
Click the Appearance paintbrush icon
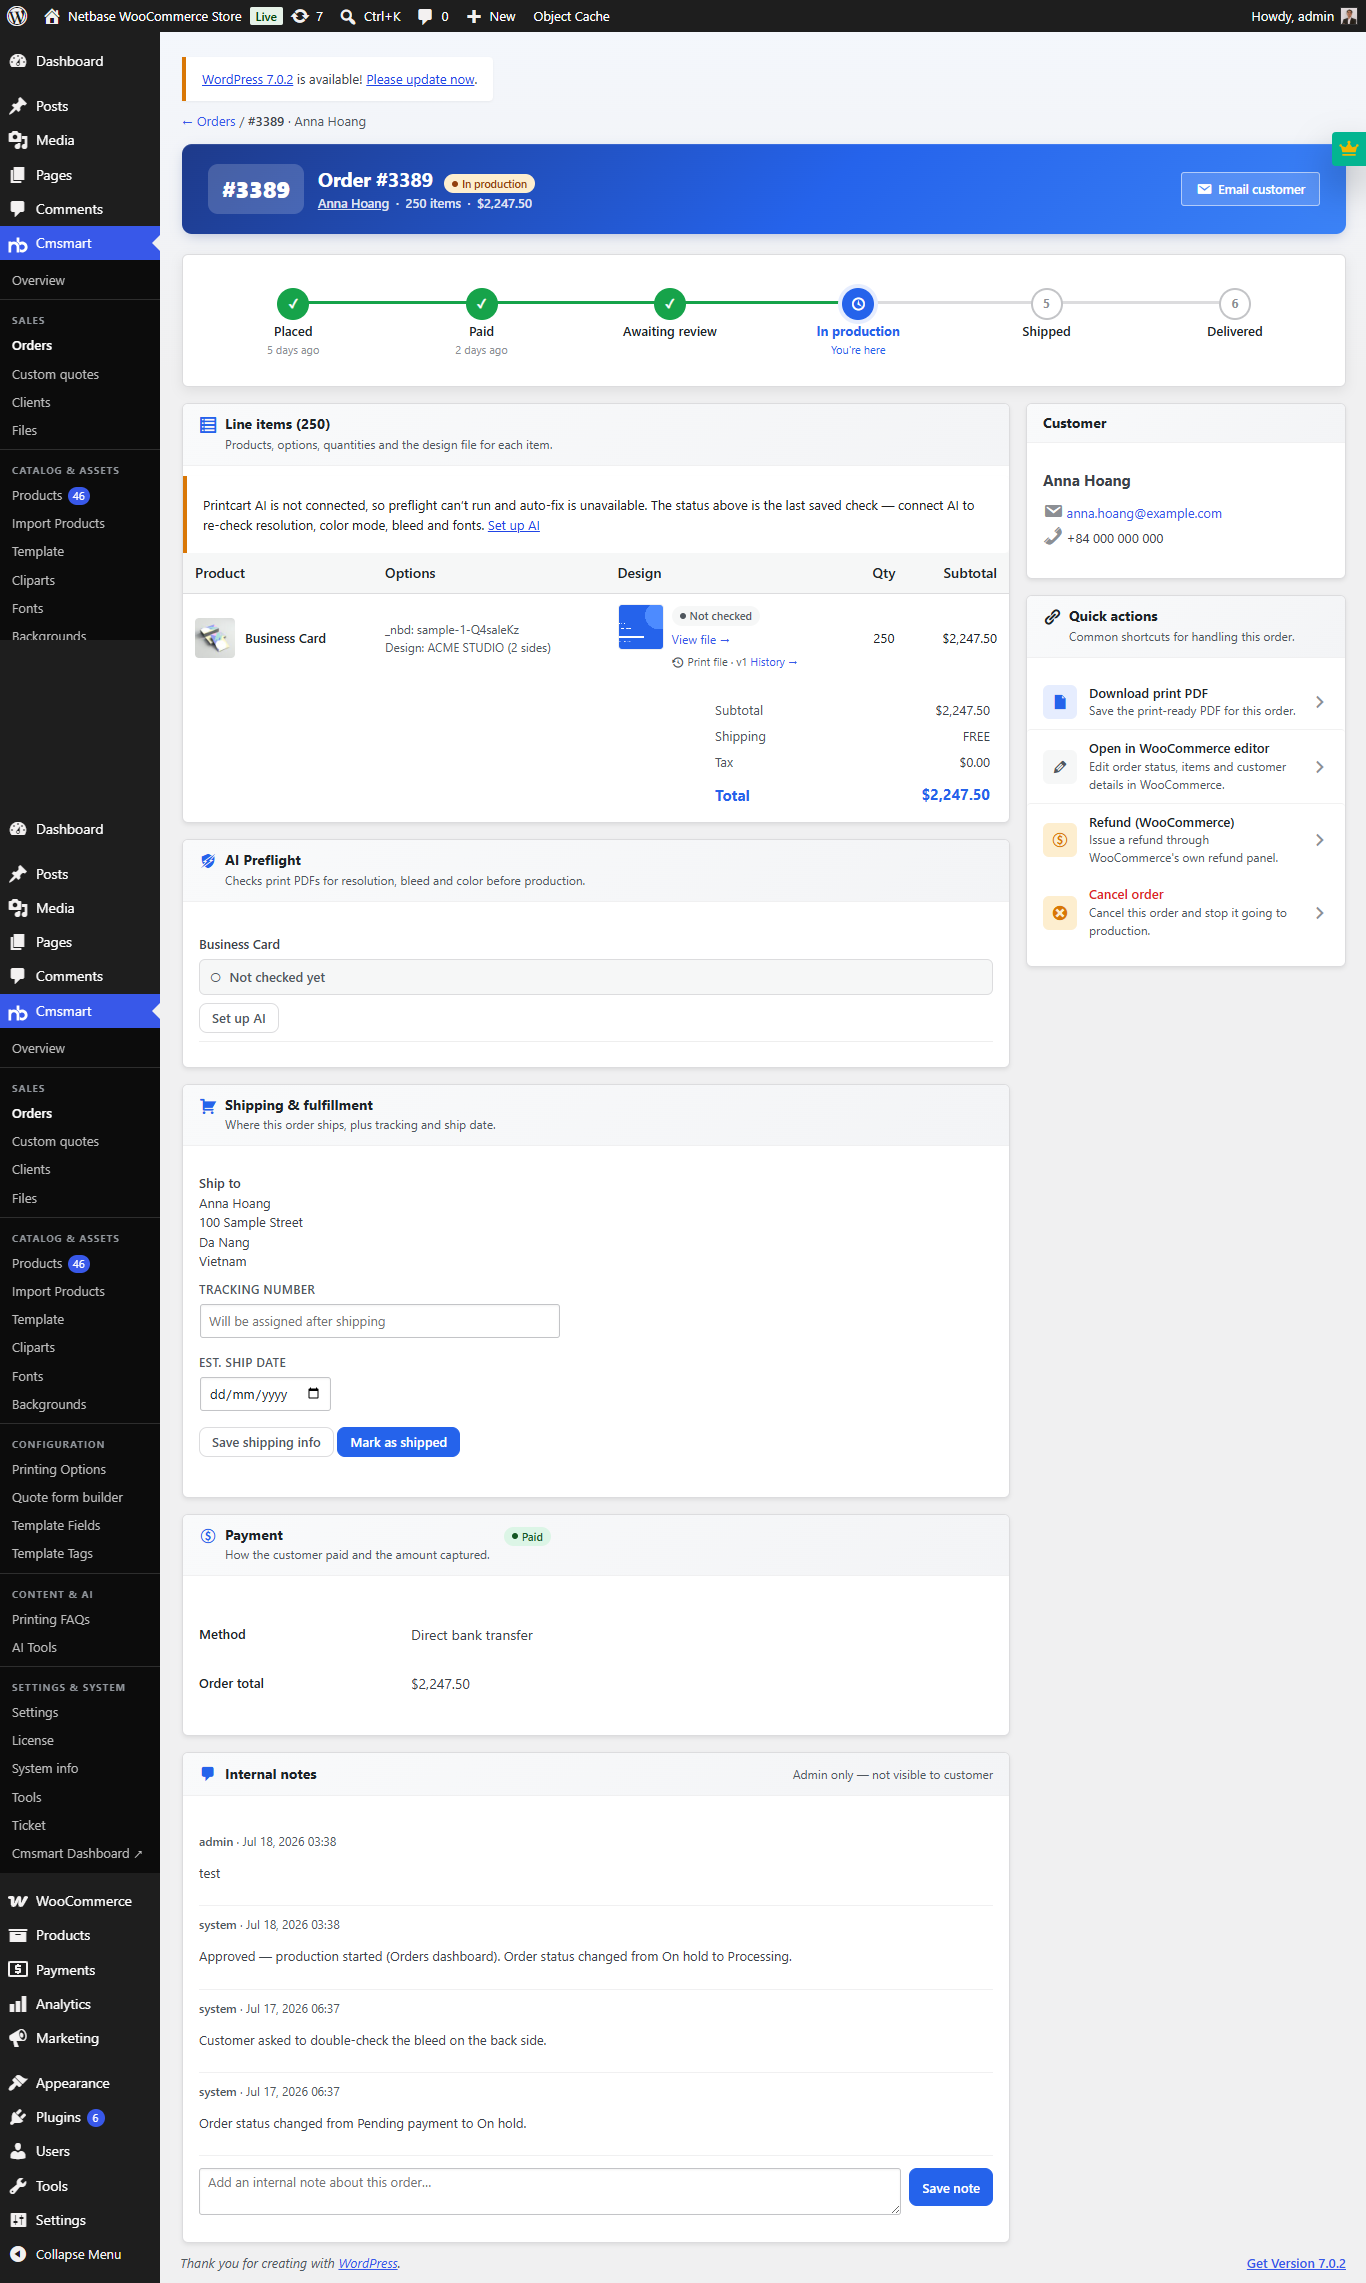[x=18, y=2083]
